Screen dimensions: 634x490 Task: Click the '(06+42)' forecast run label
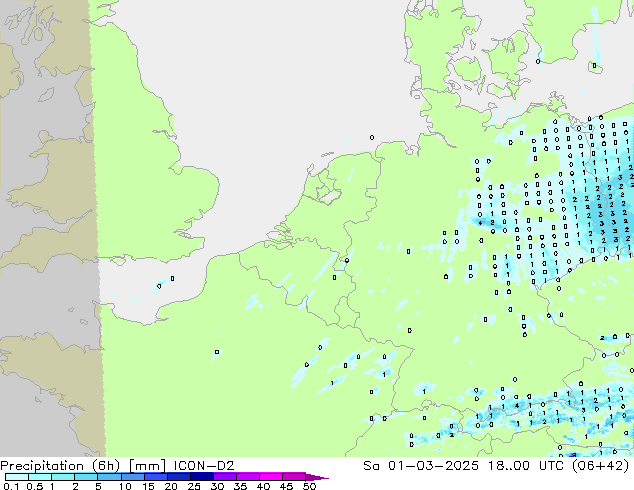coord(605,465)
